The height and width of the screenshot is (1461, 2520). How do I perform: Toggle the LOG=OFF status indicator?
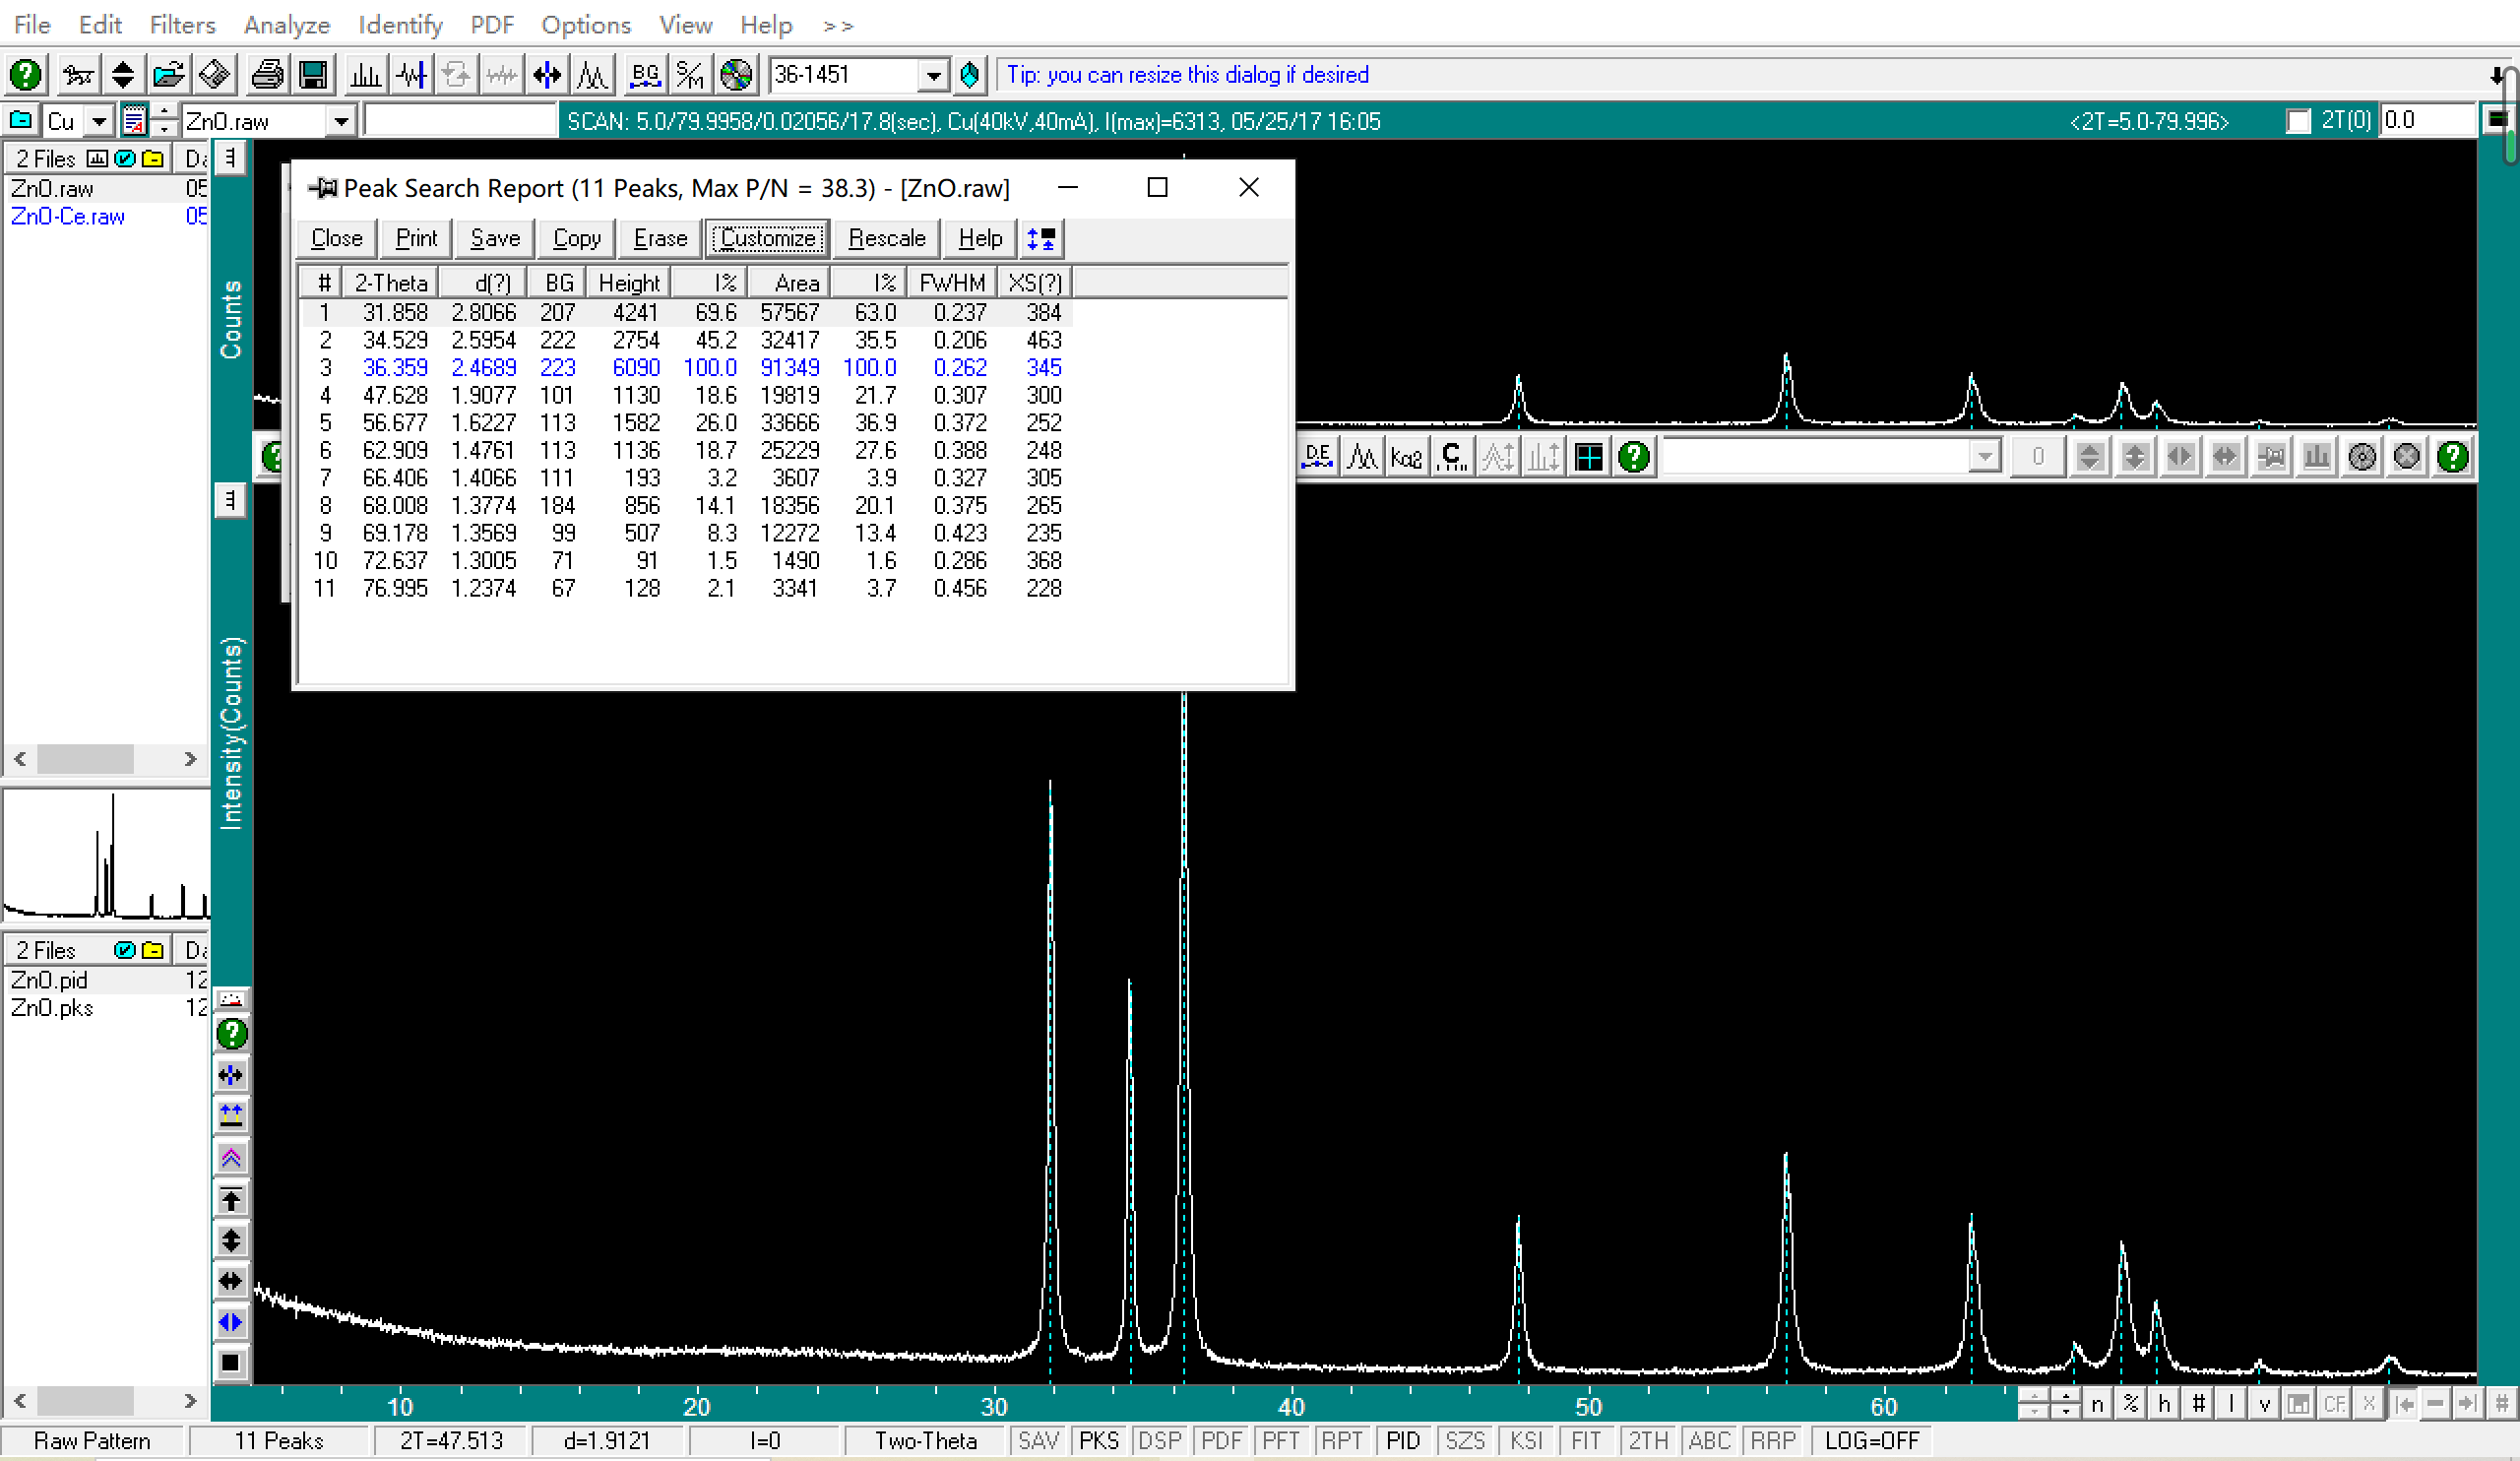[x=1871, y=1440]
